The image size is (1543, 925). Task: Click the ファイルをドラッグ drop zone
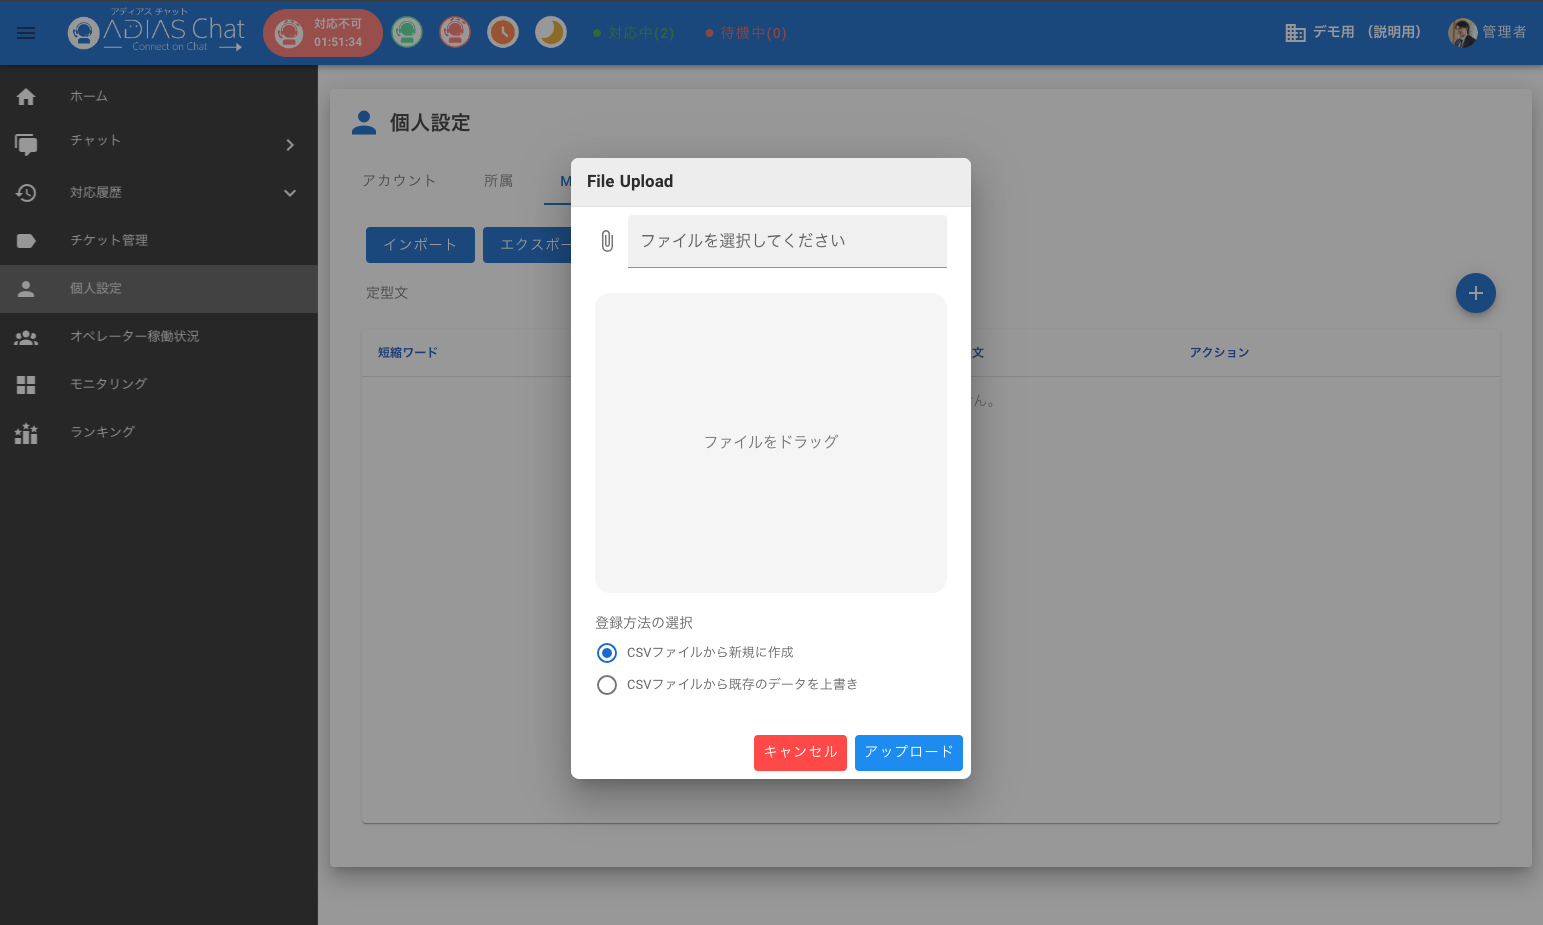point(770,442)
